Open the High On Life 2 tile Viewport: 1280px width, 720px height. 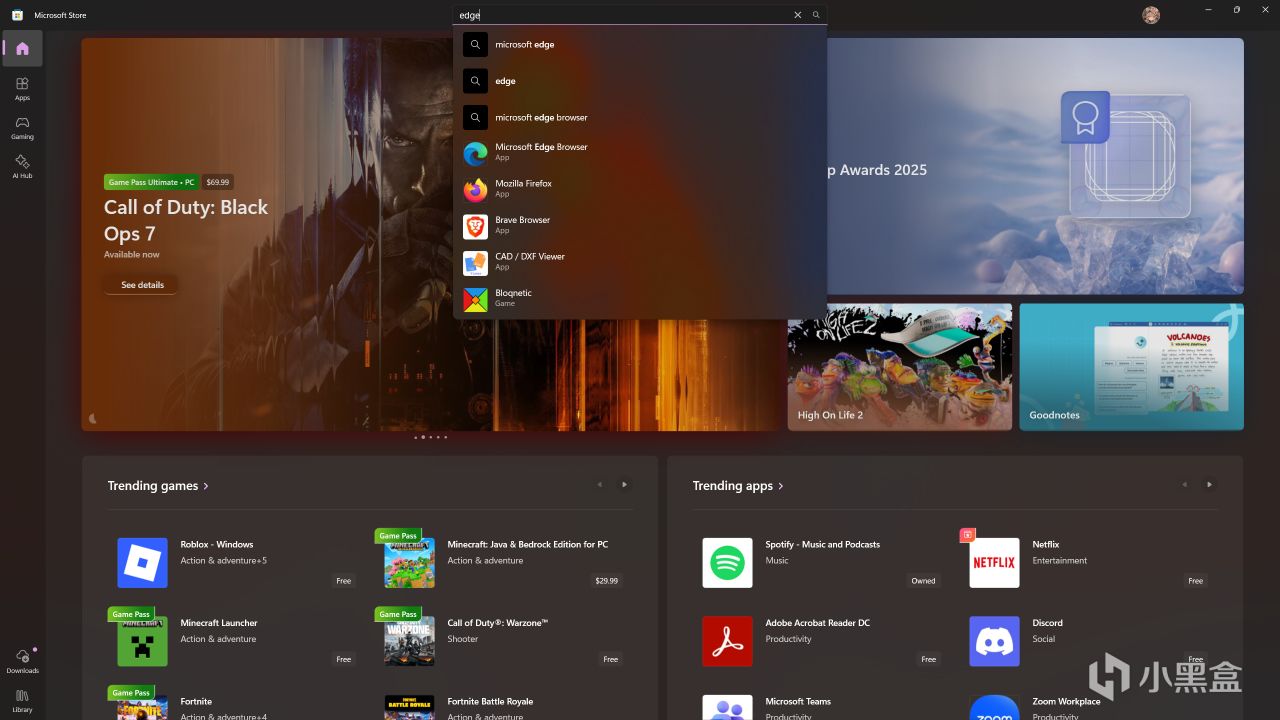point(900,367)
